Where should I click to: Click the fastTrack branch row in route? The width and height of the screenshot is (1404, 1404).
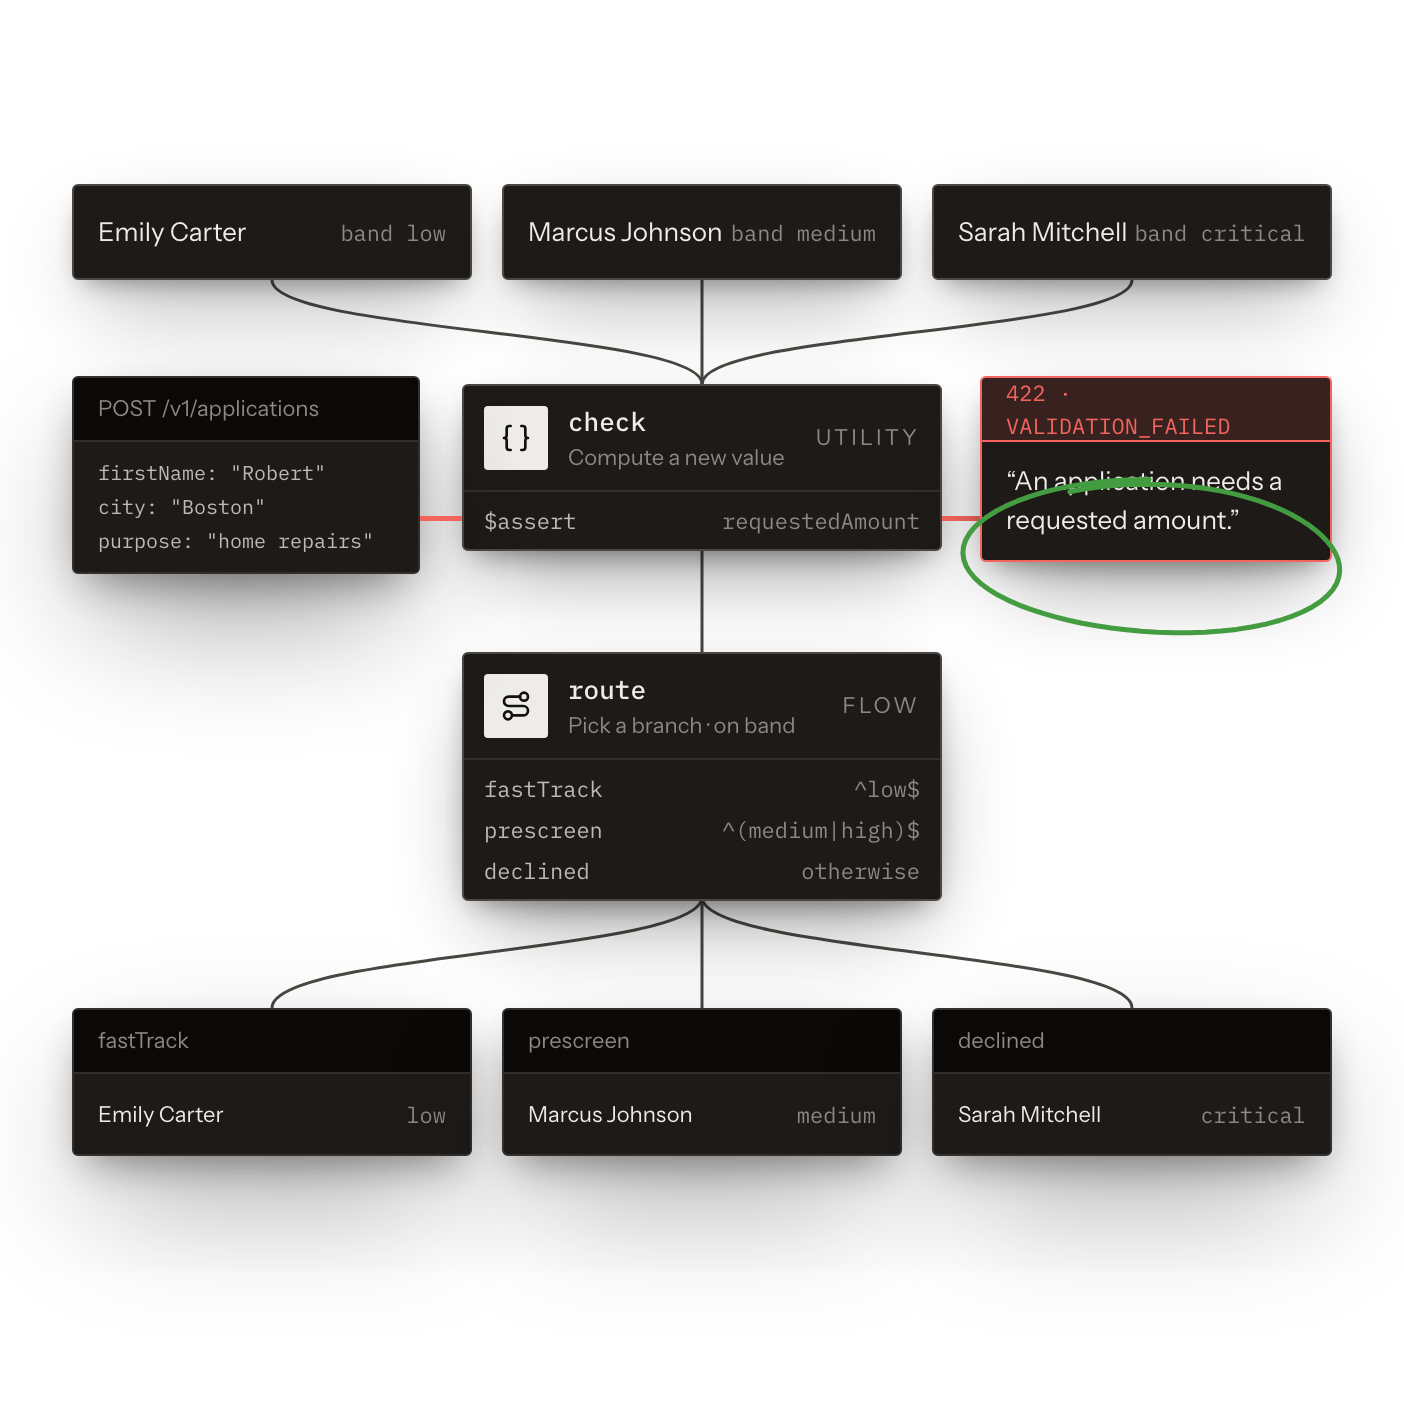click(x=702, y=789)
